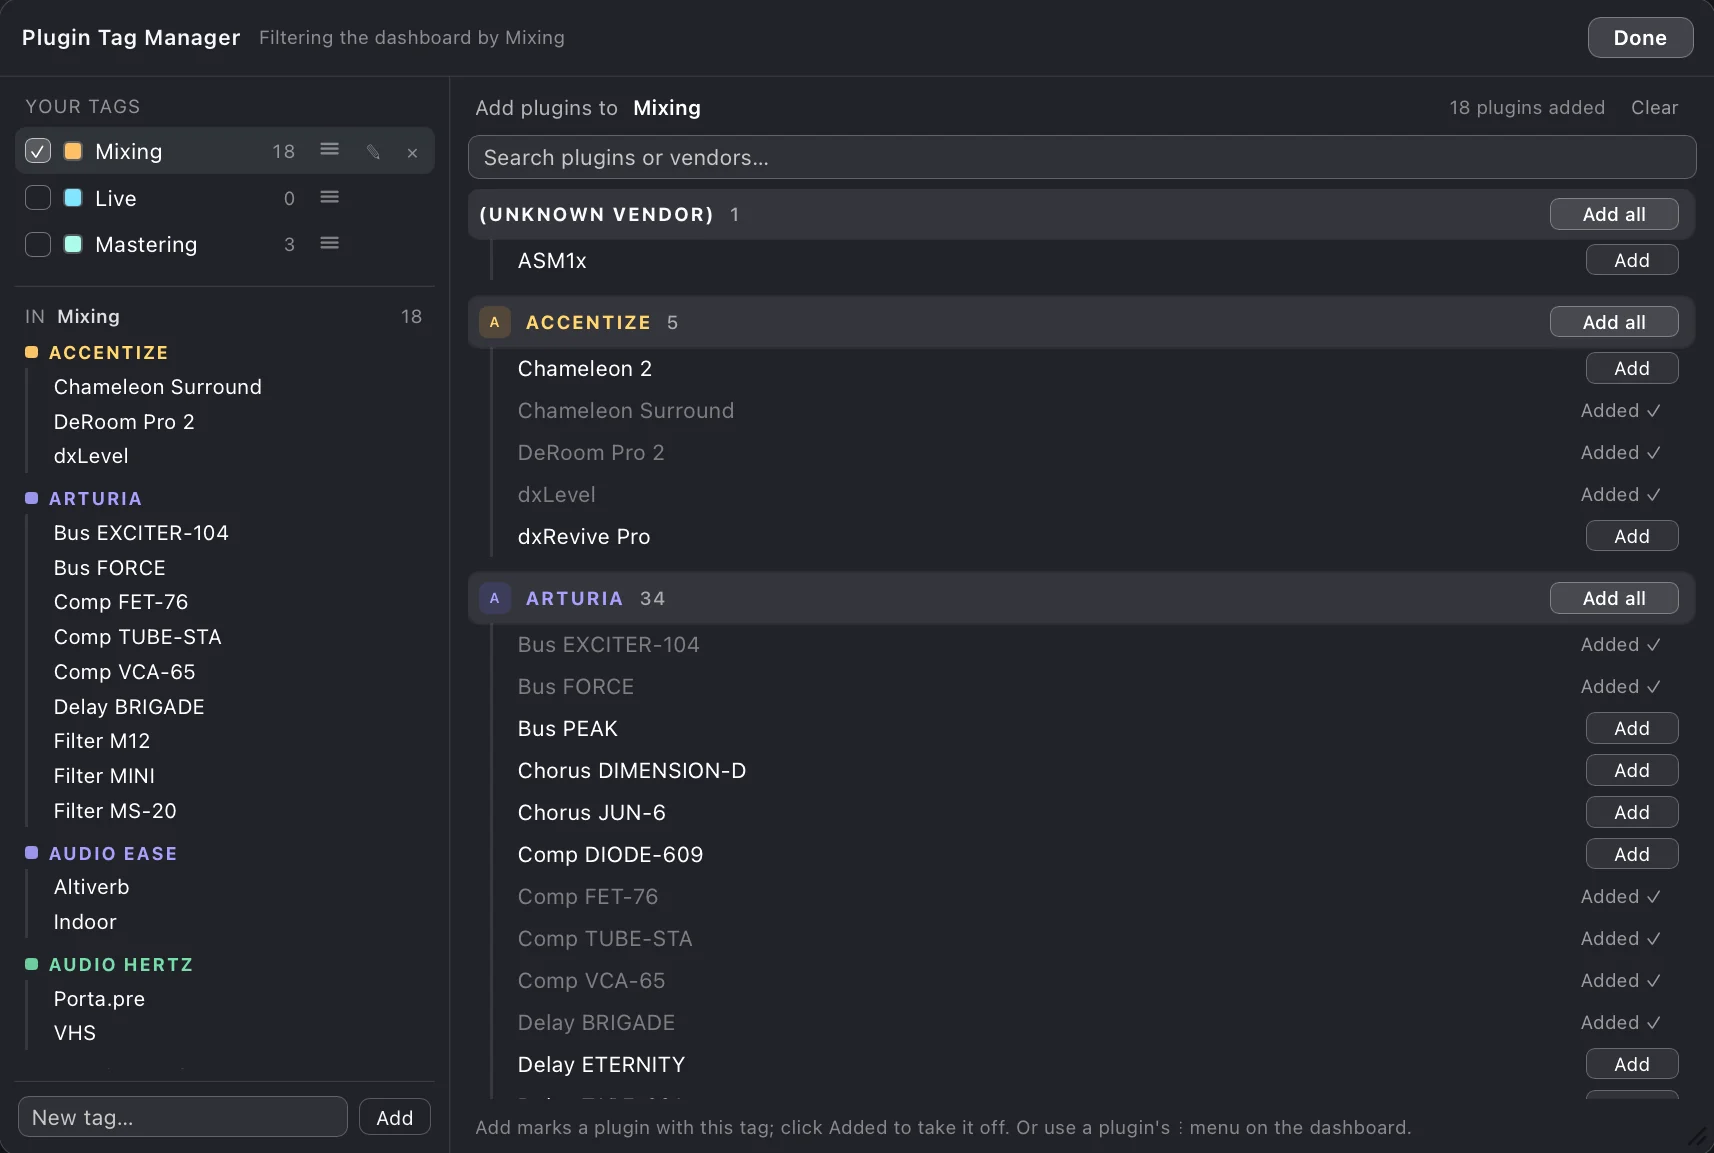Click the Done button
Image resolution: width=1714 pixels, height=1153 pixels.
click(1640, 38)
